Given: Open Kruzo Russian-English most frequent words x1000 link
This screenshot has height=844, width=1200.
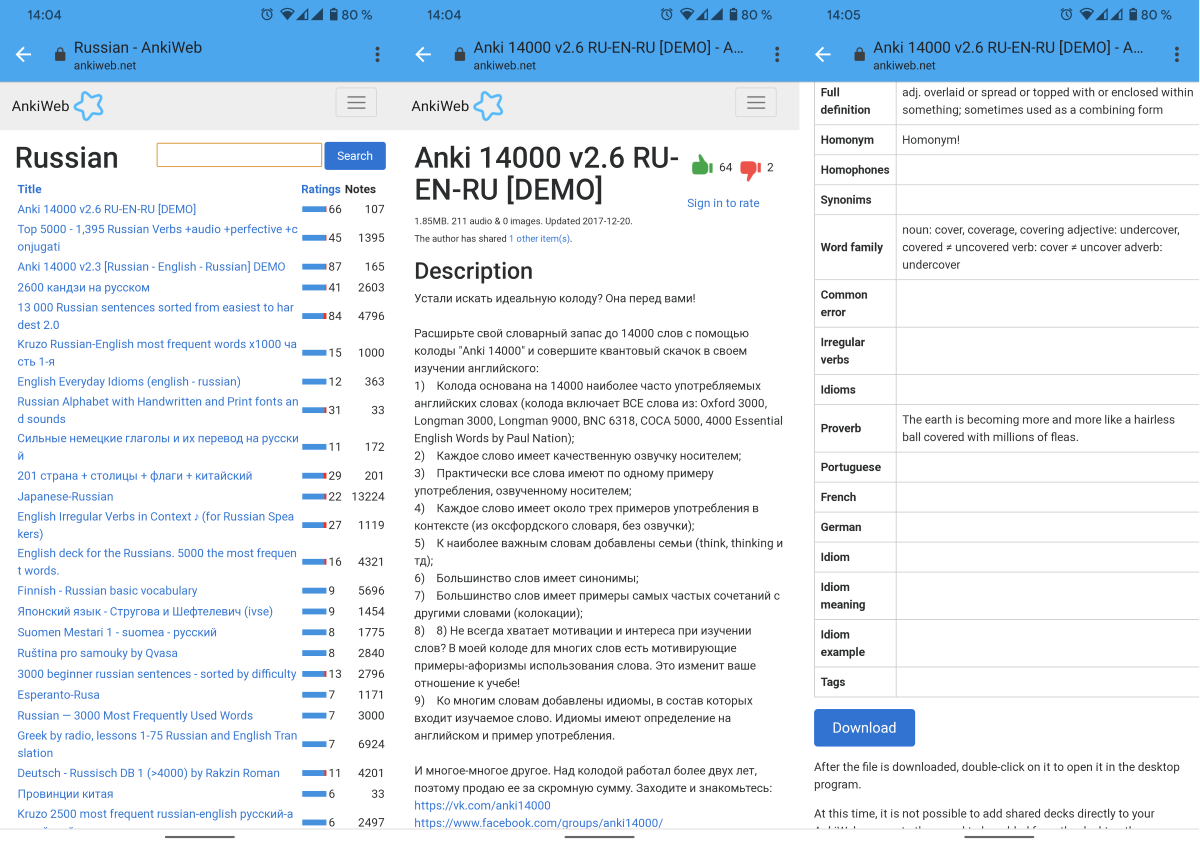Looking at the screenshot, I should tap(157, 353).
